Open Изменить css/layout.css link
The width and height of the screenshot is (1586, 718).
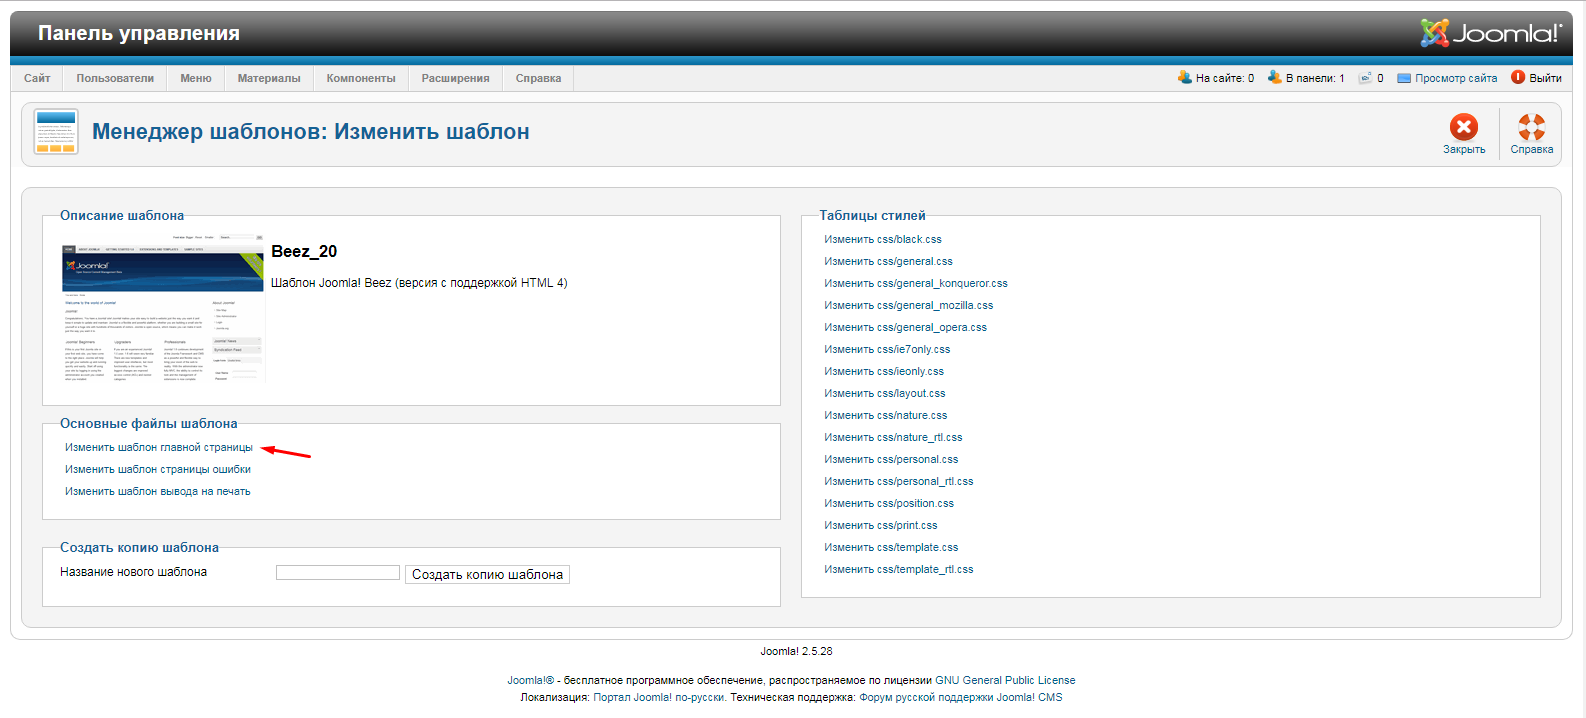(884, 394)
